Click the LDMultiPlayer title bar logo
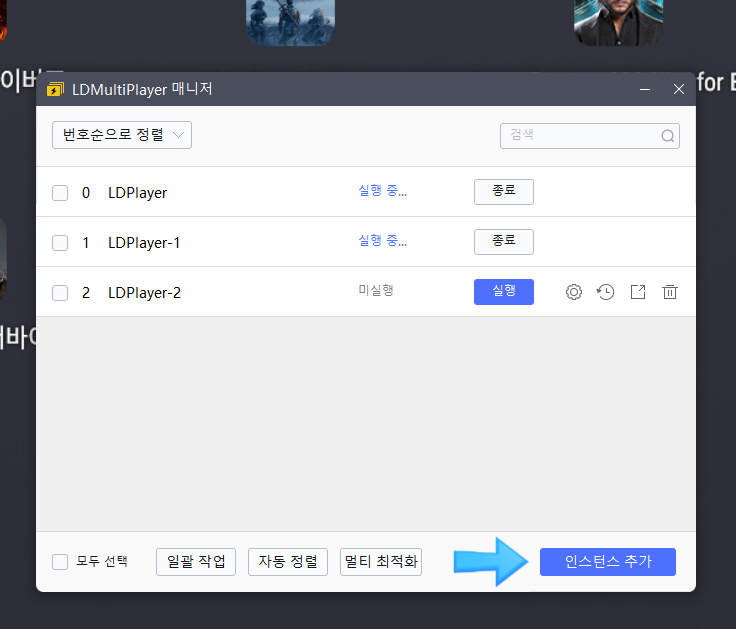This screenshot has height=629, width=736. [55, 89]
